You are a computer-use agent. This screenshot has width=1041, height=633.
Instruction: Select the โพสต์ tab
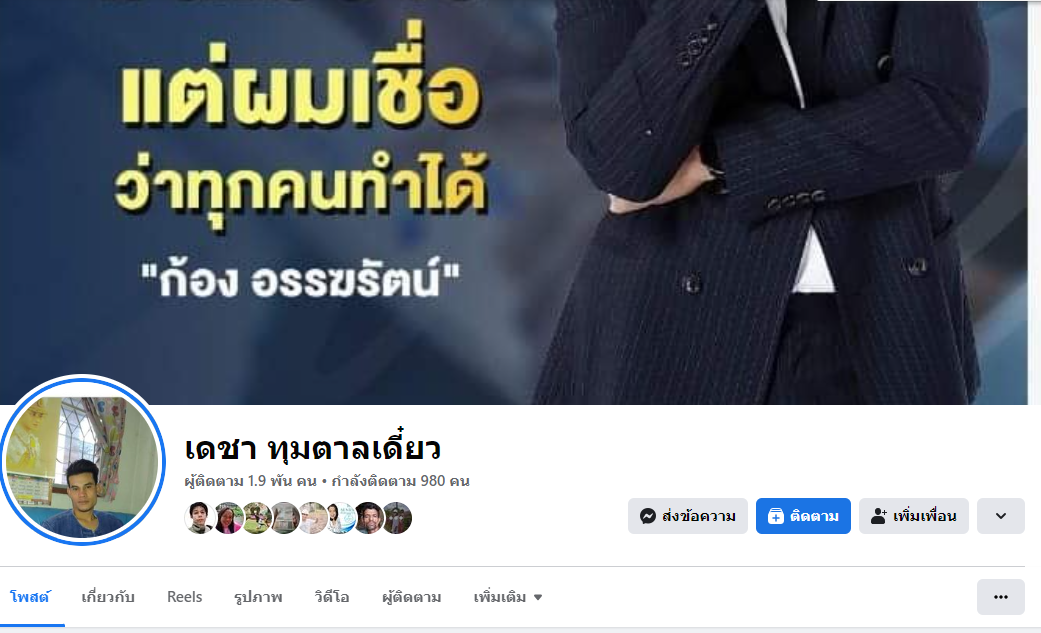[x=30, y=597]
